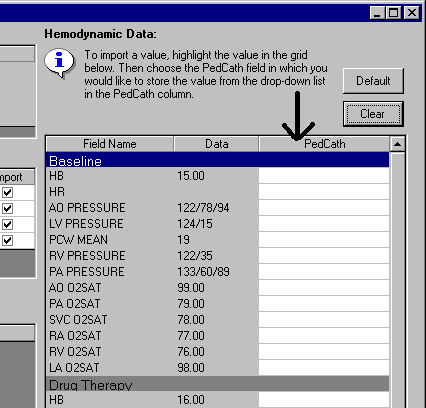Toggle the third Import checkbox
This screenshot has height=408, width=426.
pyautogui.click(x=7, y=224)
